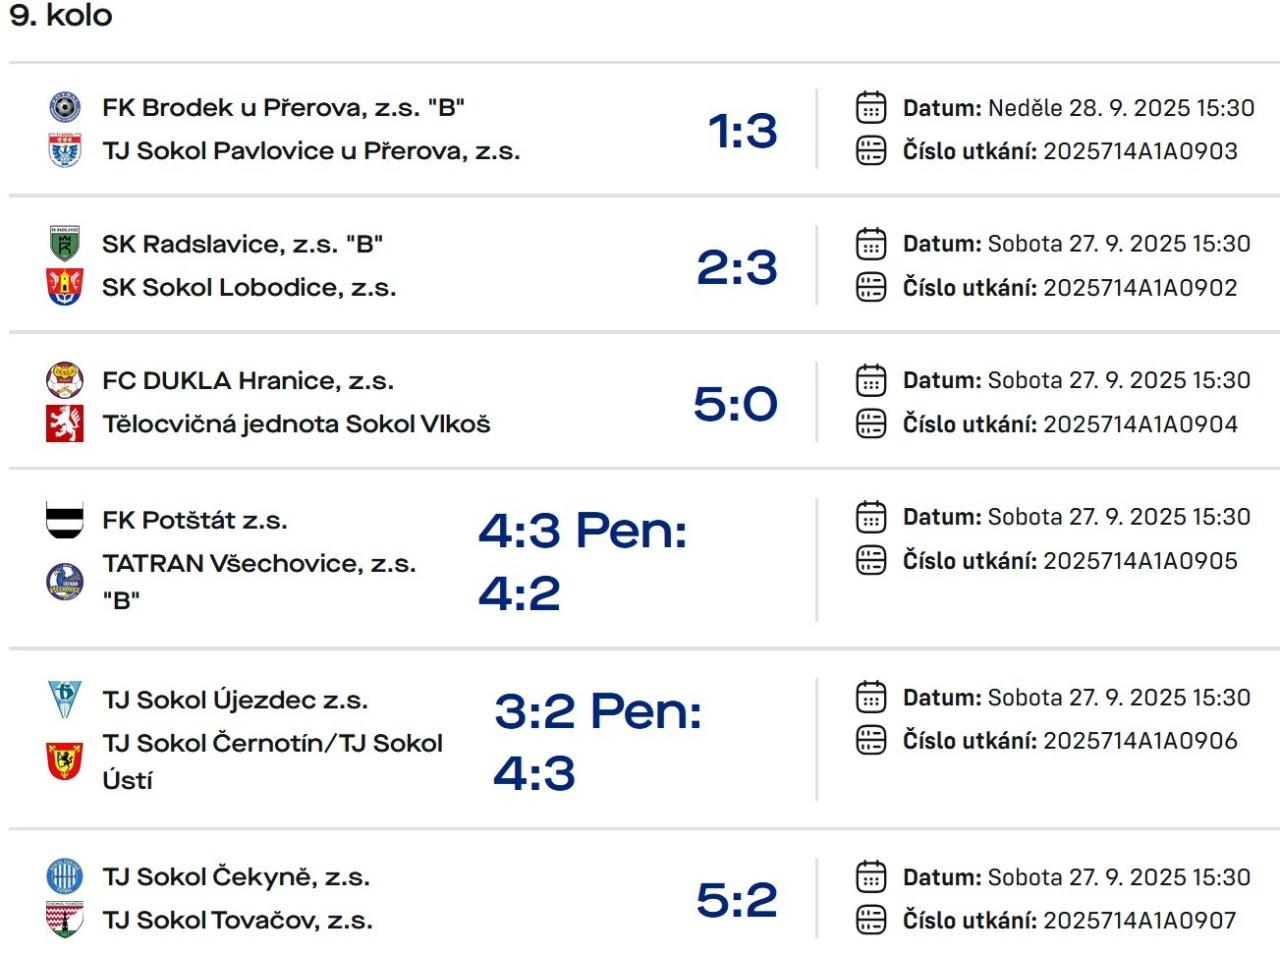The width and height of the screenshot is (1280, 956).
Task: Click SK Sokol Lobodice crest
Action: [65, 287]
